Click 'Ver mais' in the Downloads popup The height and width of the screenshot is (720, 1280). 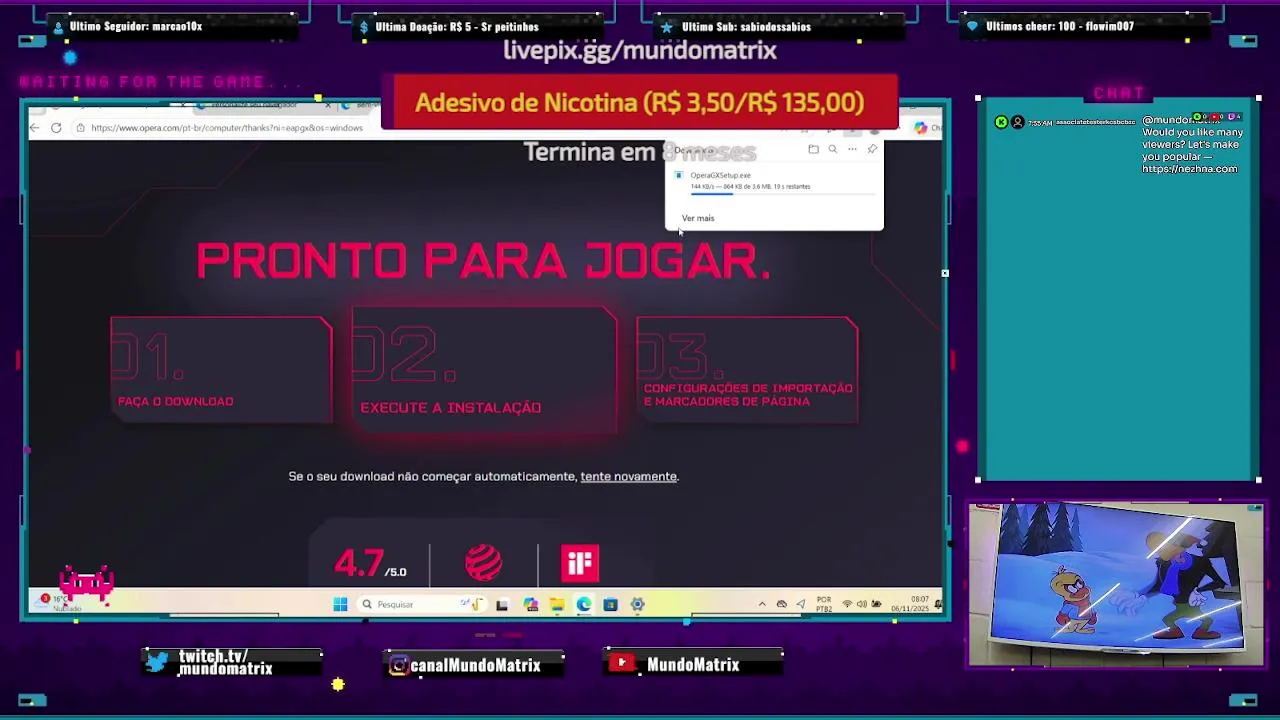(698, 218)
